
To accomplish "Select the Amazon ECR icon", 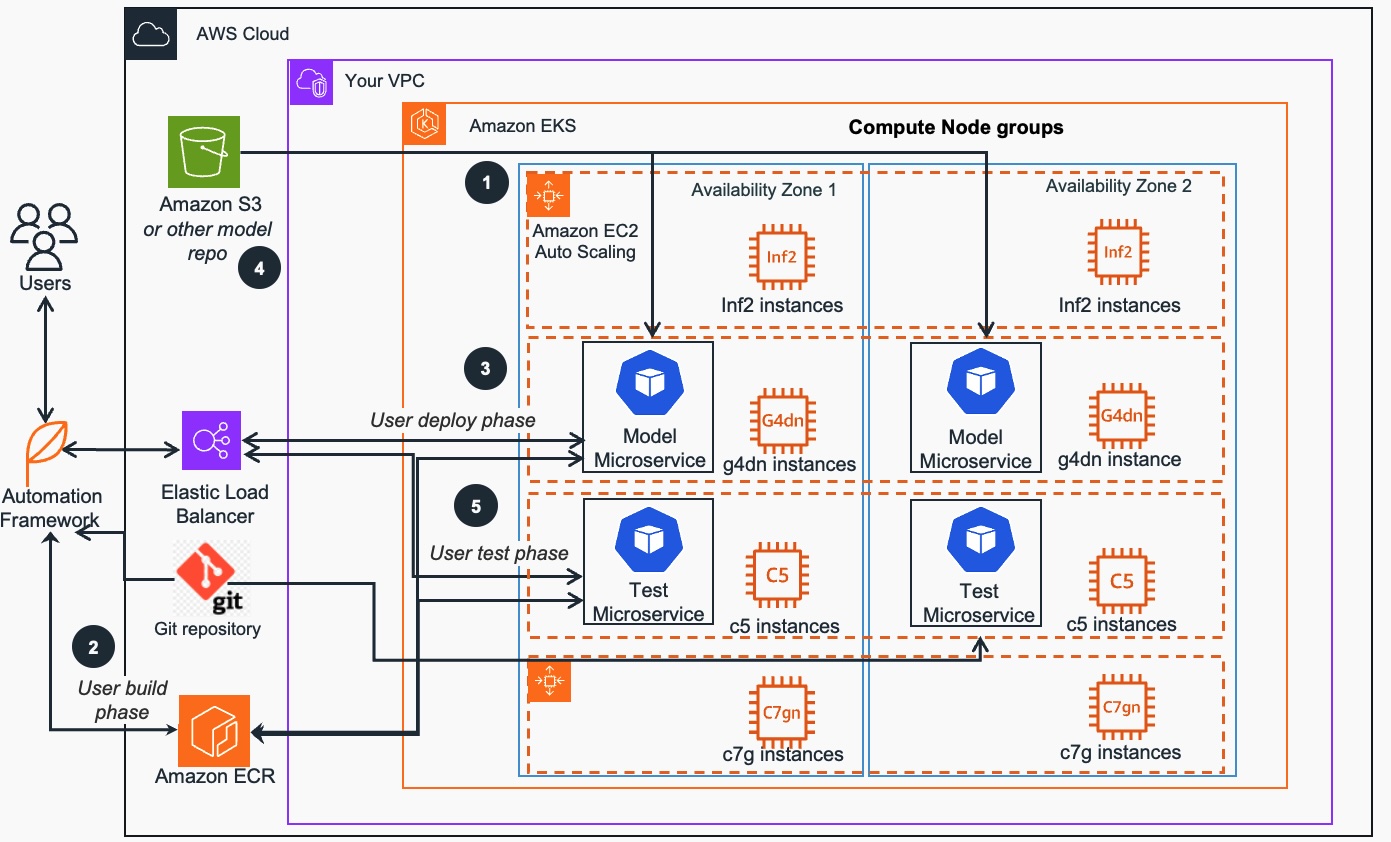I will click(x=214, y=729).
